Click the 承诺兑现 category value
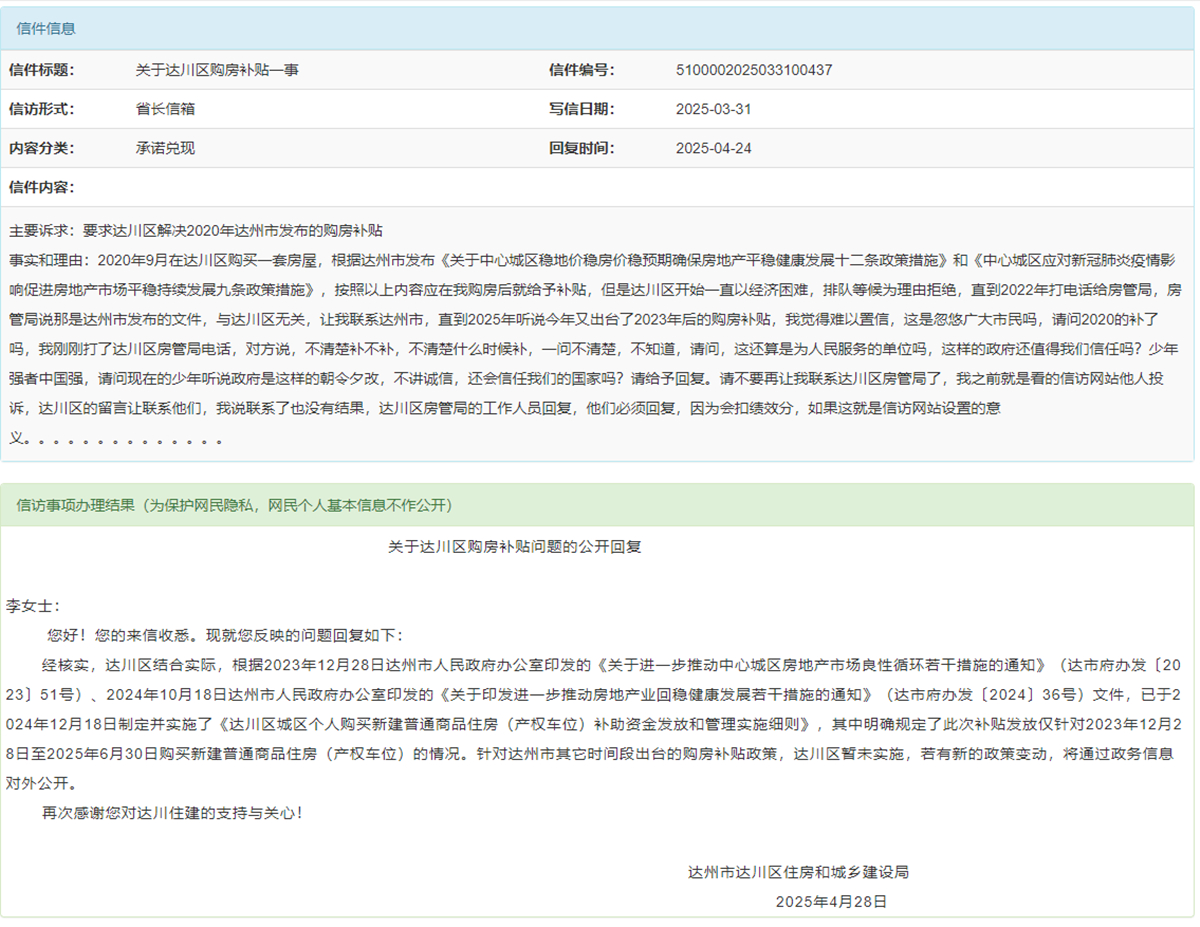Screen dimensions: 1200x927 [166, 148]
